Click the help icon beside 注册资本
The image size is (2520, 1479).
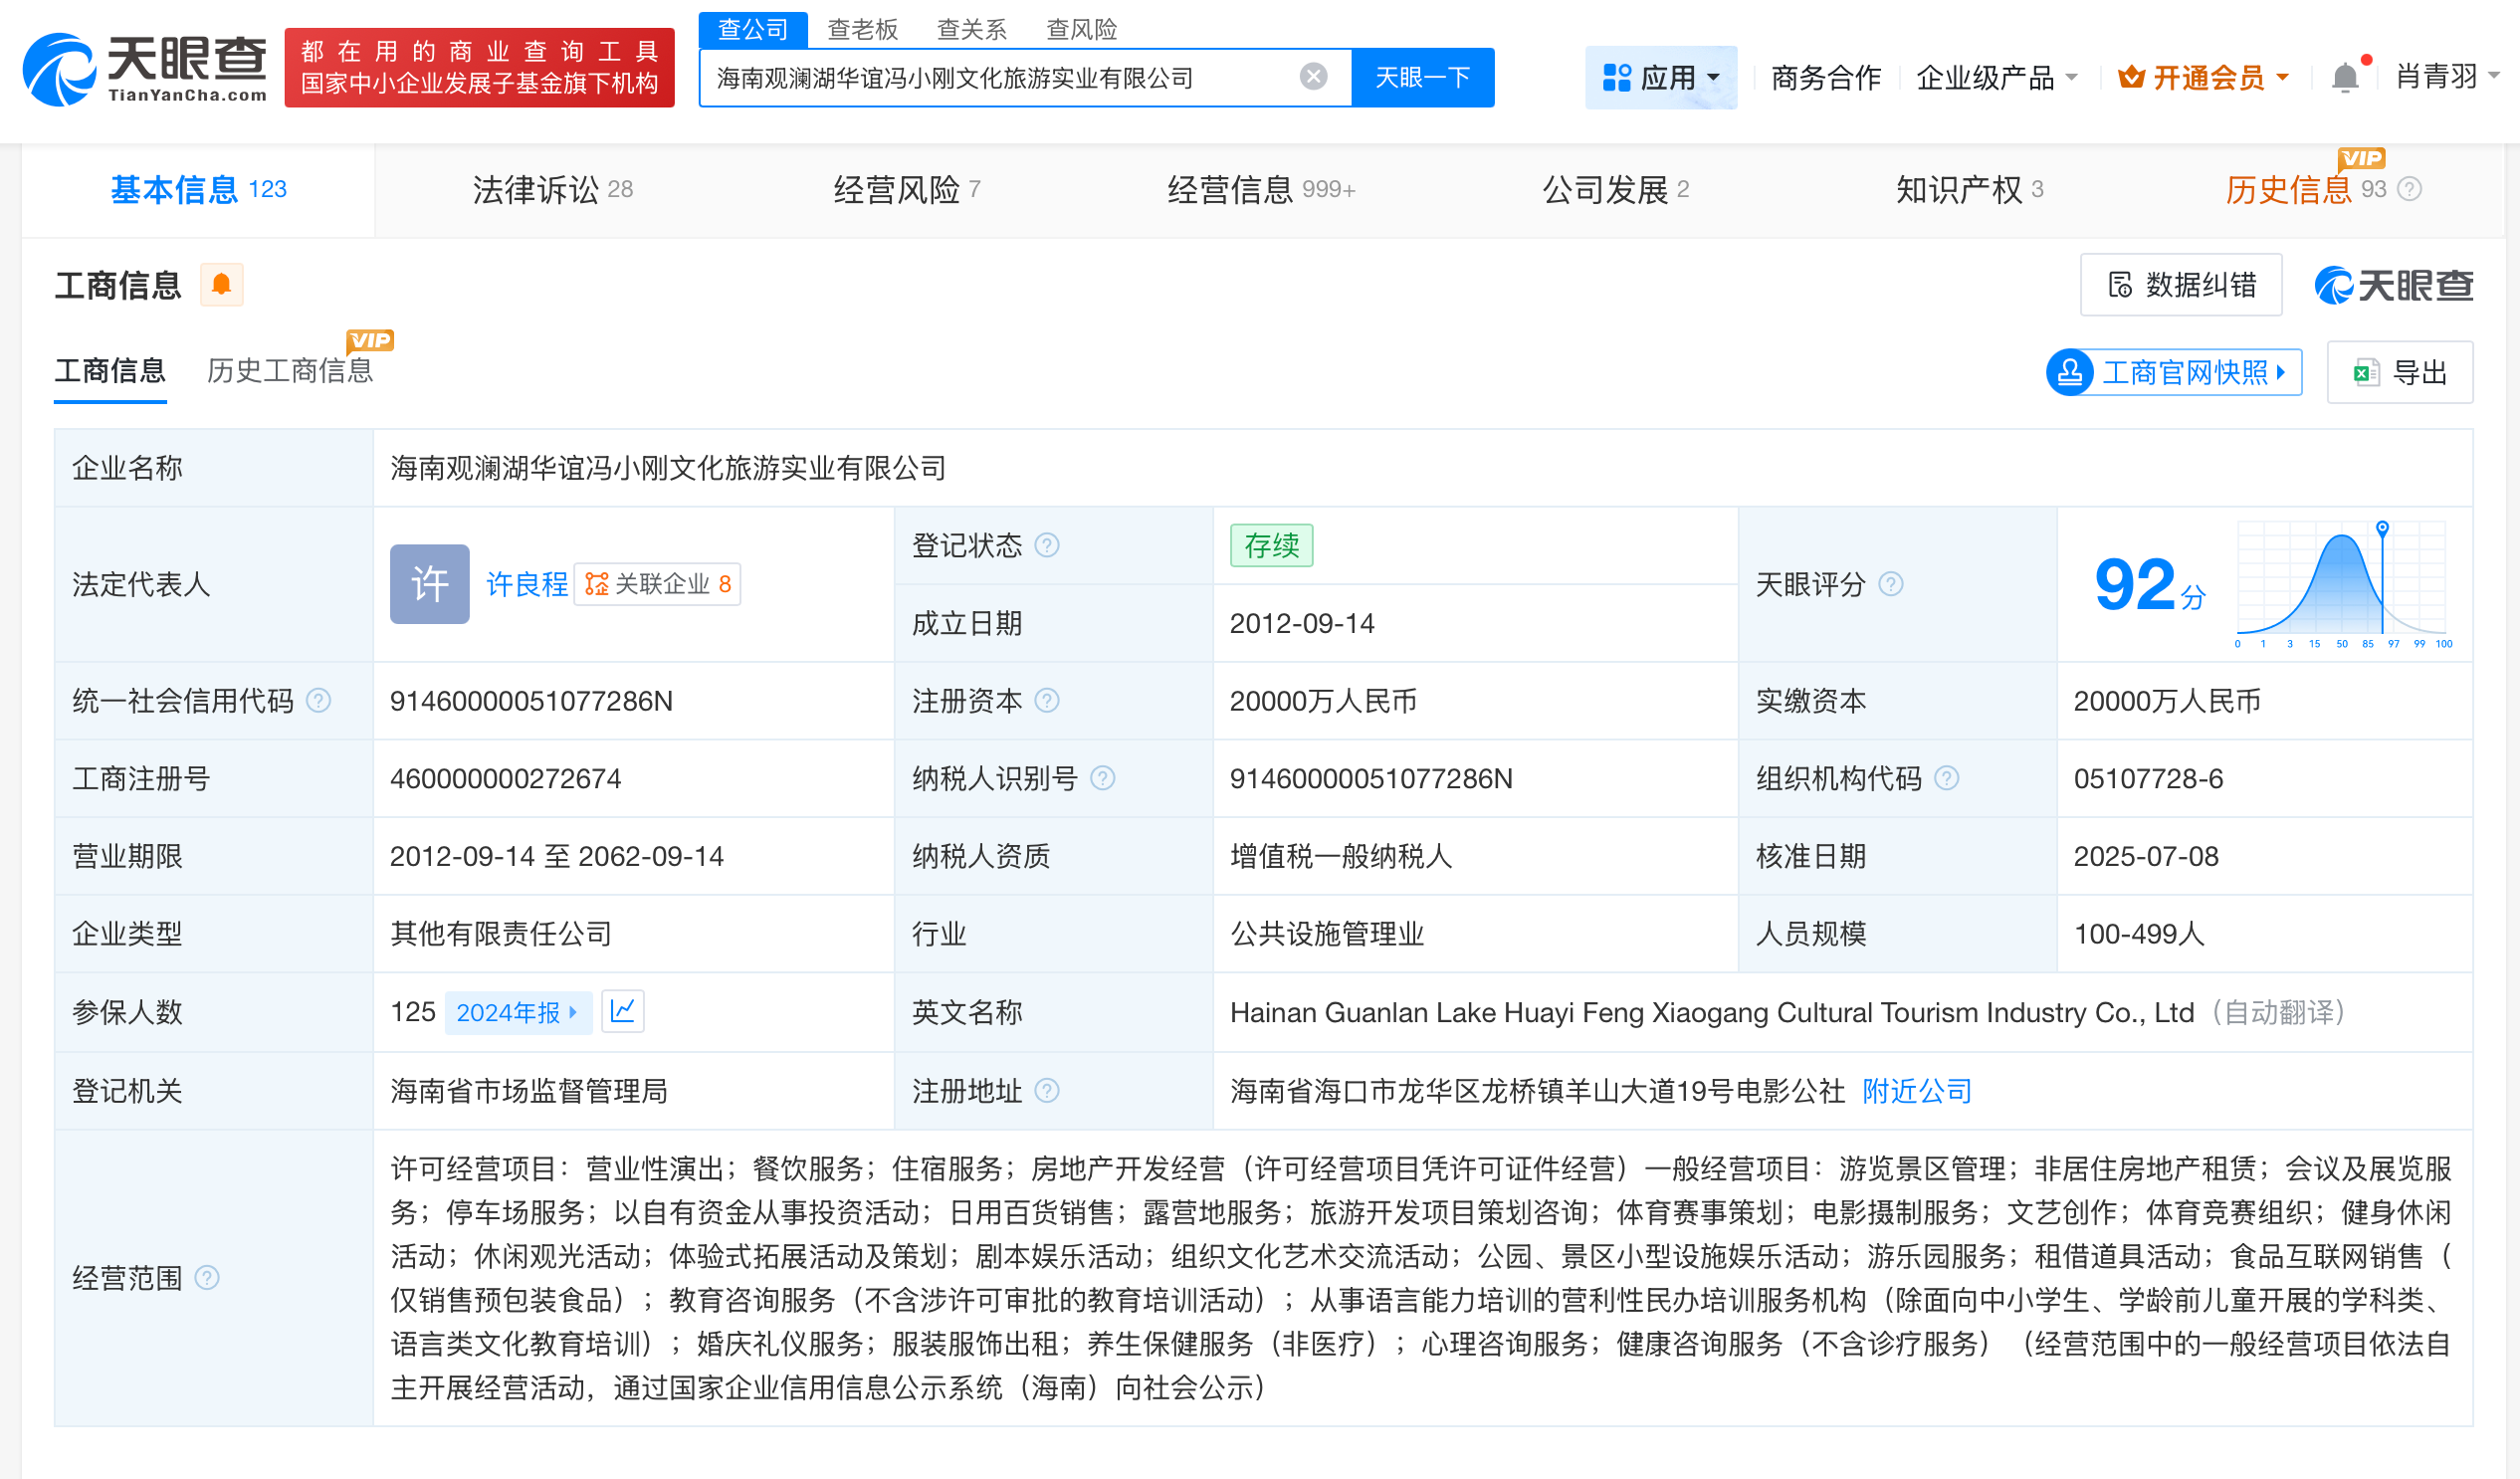click(x=1048, y=701)
